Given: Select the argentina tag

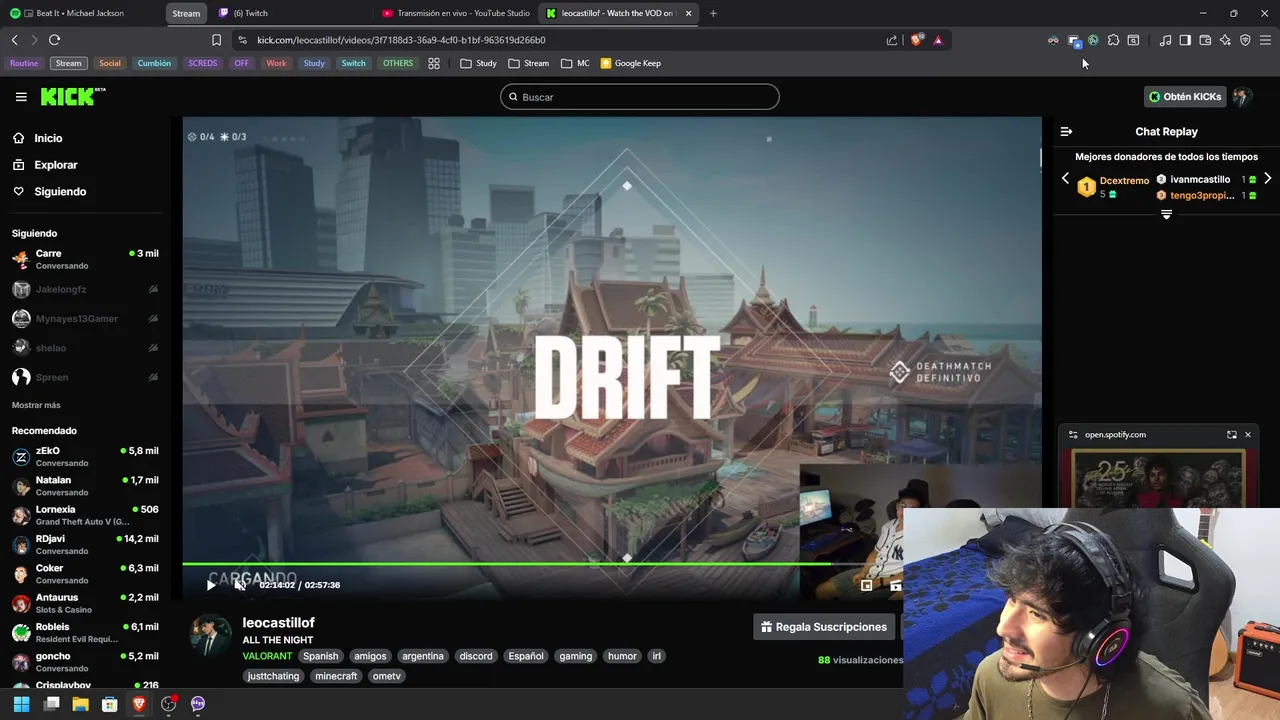Looking at the screenshot, I should [x=423, y=656].
